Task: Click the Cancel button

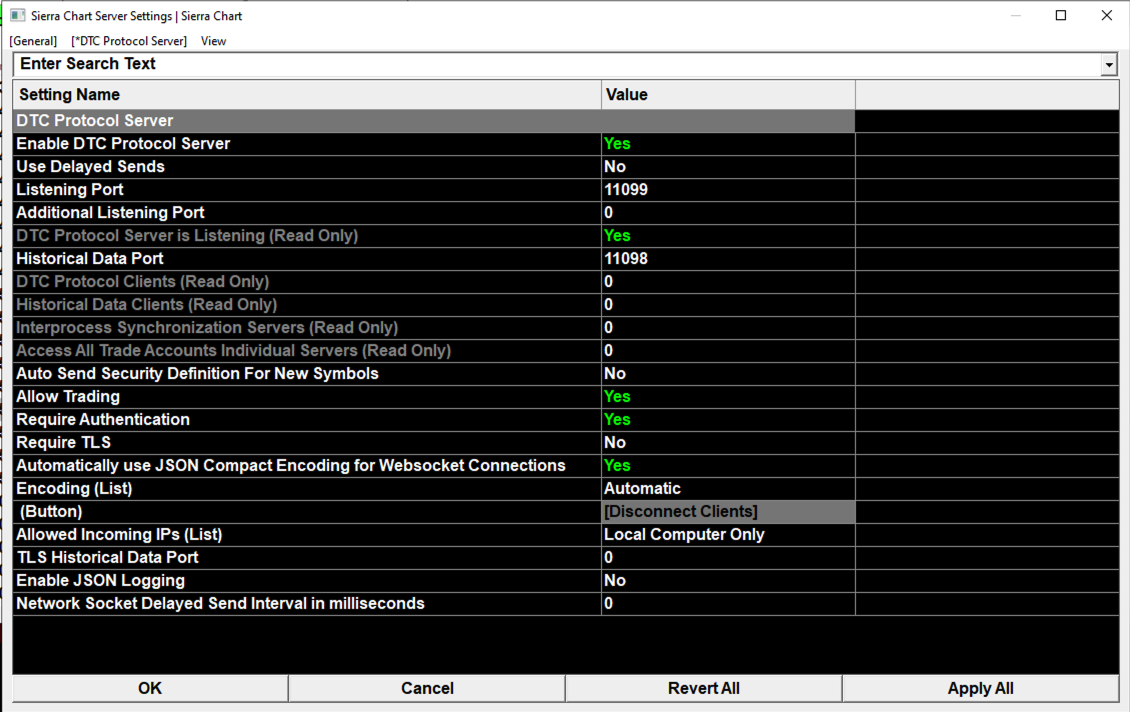Action: pos(427,688)
